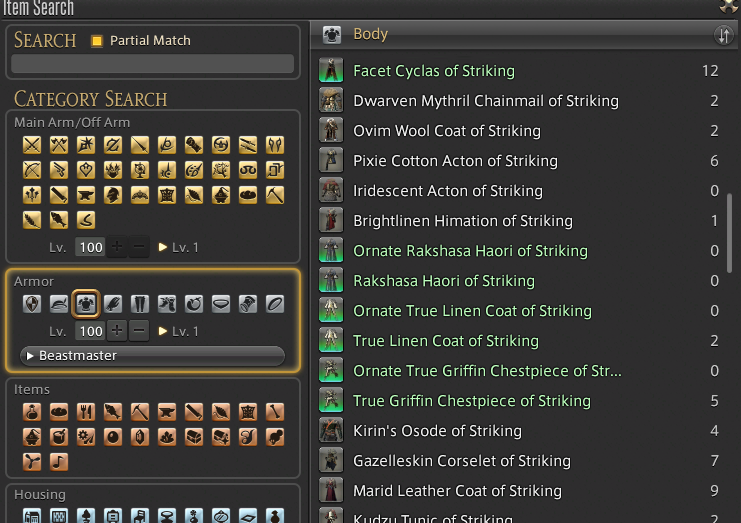Decrease the Armor level with minus button
Screen dimensions: 741x523
point(139,331)
